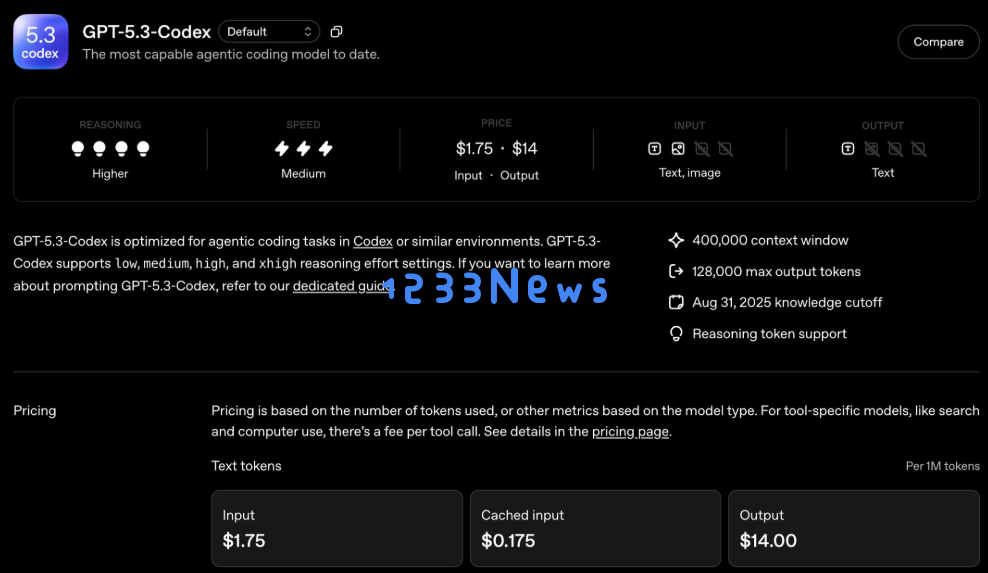Open the Codex link in description
The width and height of the screenshot is (988, 573).
(372, 241)
